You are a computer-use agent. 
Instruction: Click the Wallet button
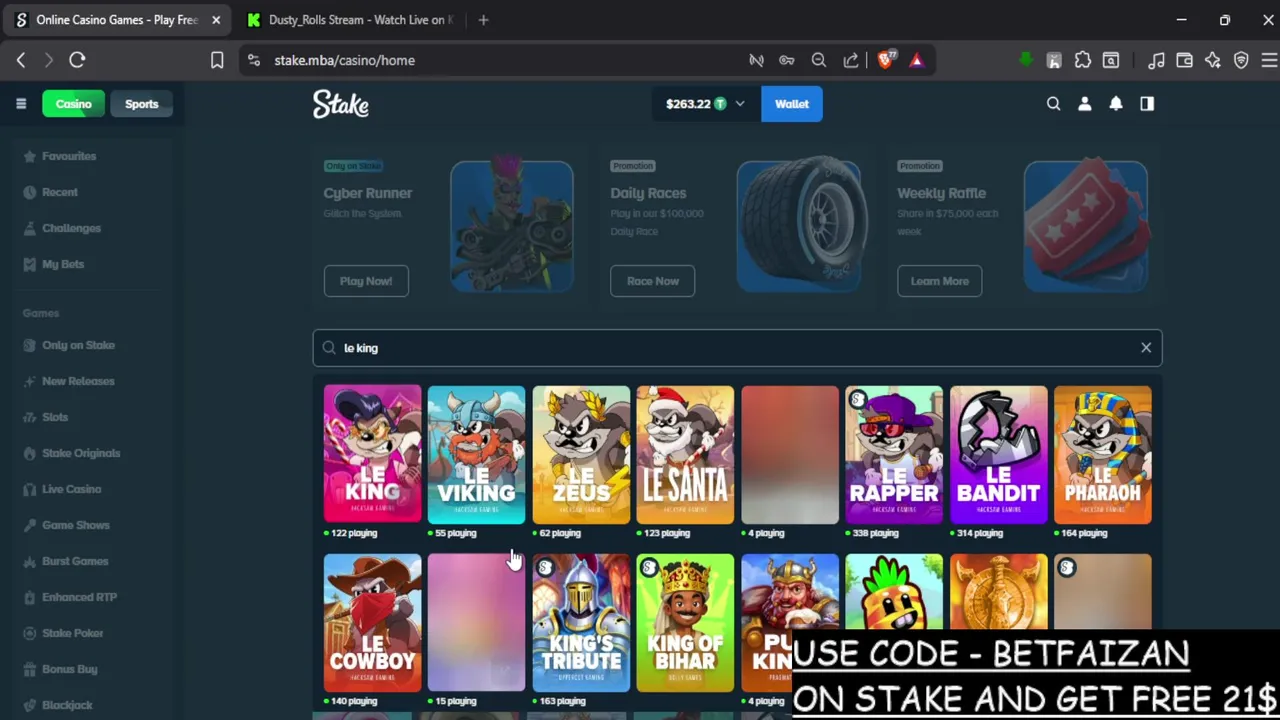pyautogui.click(x=792, y=104)
